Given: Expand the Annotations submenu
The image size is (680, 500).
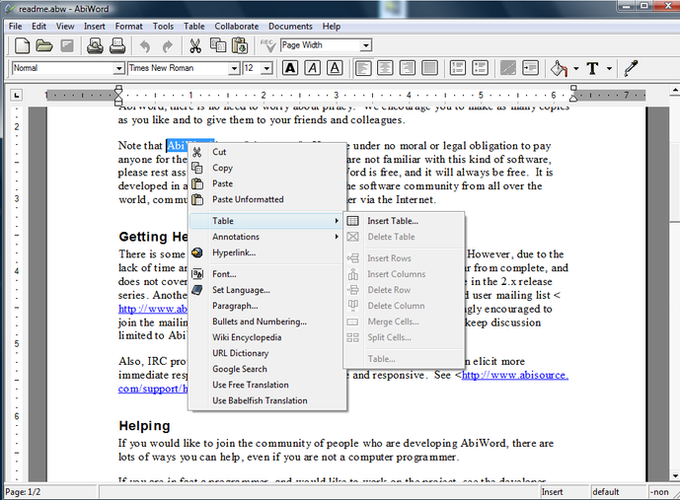Looking at the screenshot, I should 267,237.
